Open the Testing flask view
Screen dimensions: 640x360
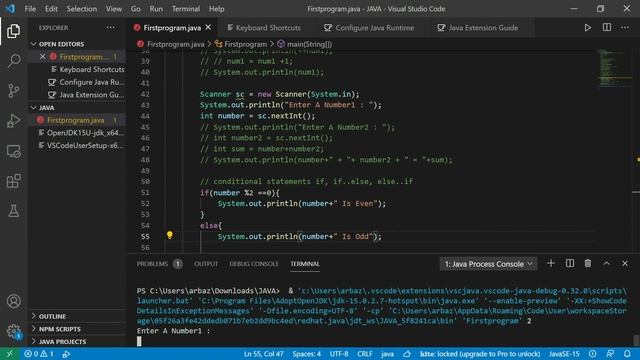[13, 211]
